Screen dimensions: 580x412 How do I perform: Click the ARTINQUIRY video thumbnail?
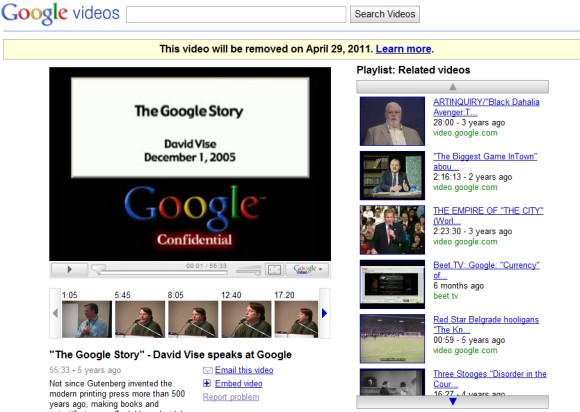click(x=392, y=121)
